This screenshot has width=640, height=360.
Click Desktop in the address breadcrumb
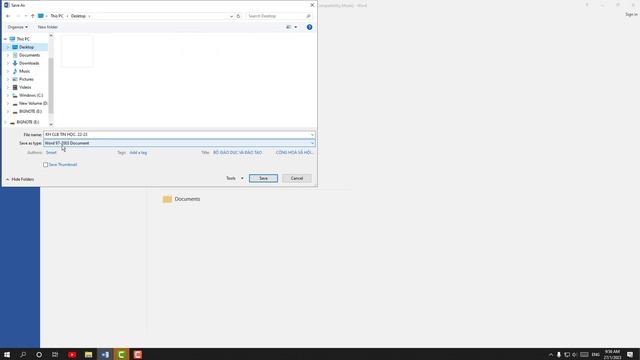pos(78,16)
